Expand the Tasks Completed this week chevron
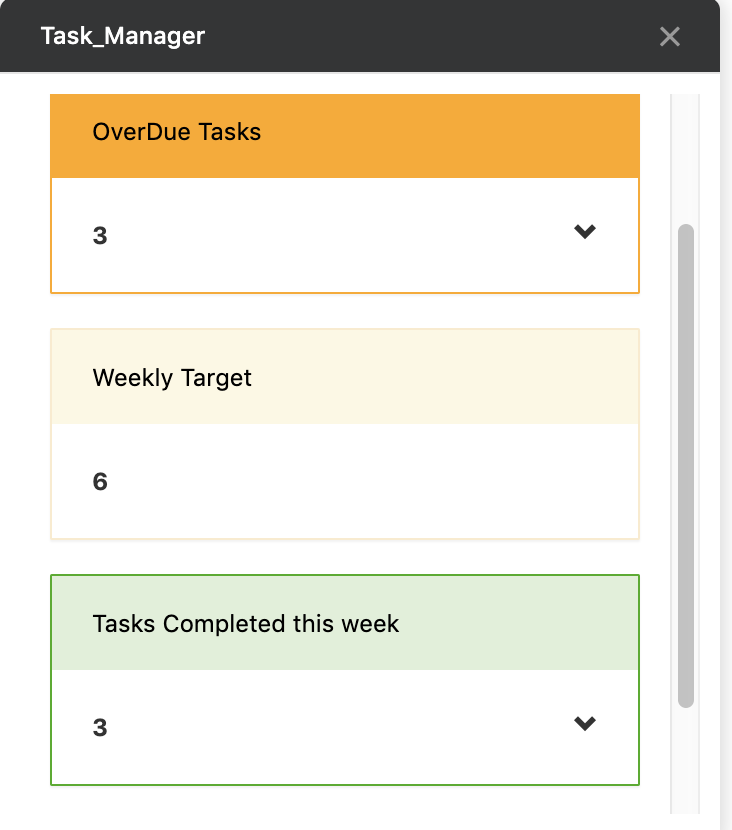 586,725
